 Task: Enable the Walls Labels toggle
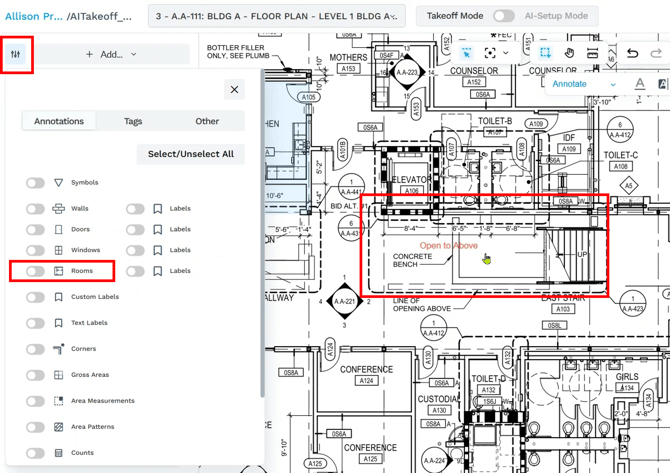click(135, 209)
